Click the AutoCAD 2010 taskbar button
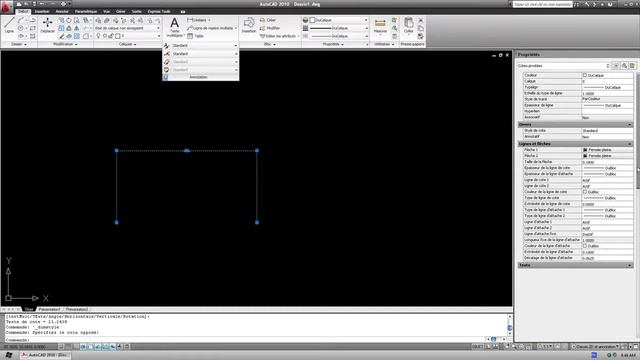 45,355
